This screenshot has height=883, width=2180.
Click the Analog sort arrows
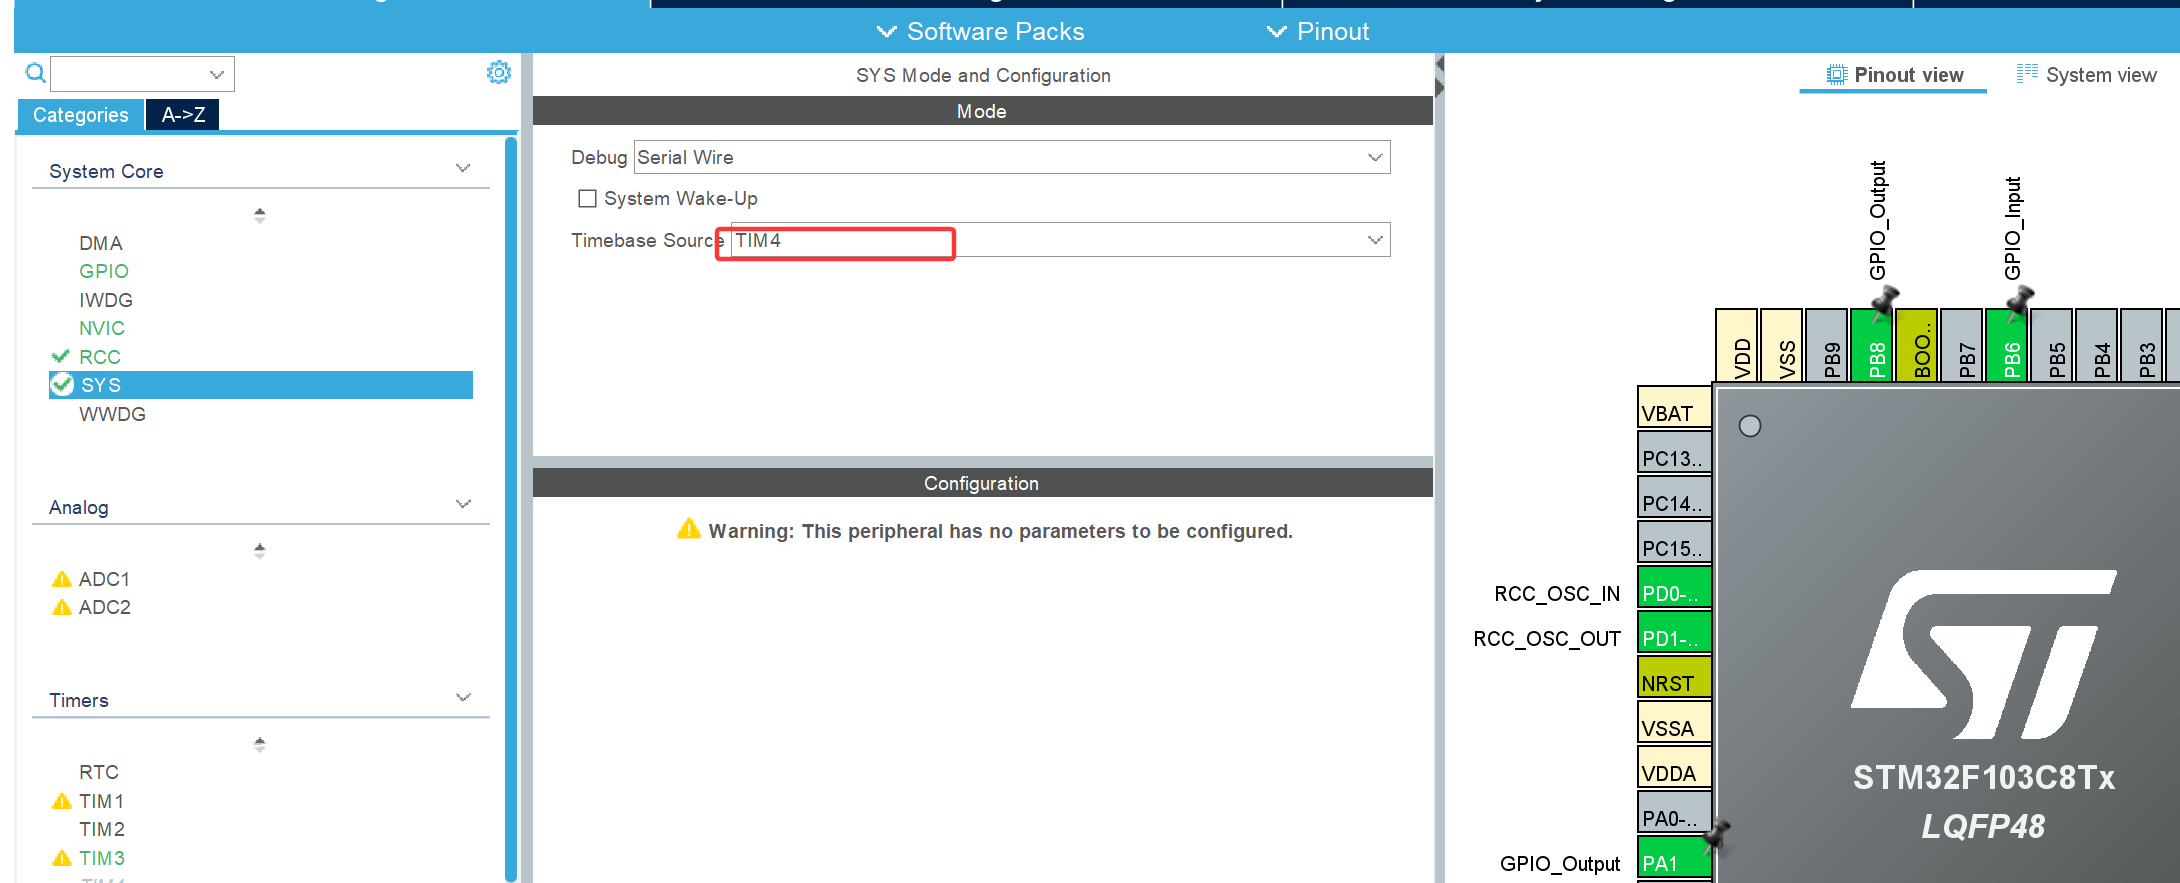point(259,550)
